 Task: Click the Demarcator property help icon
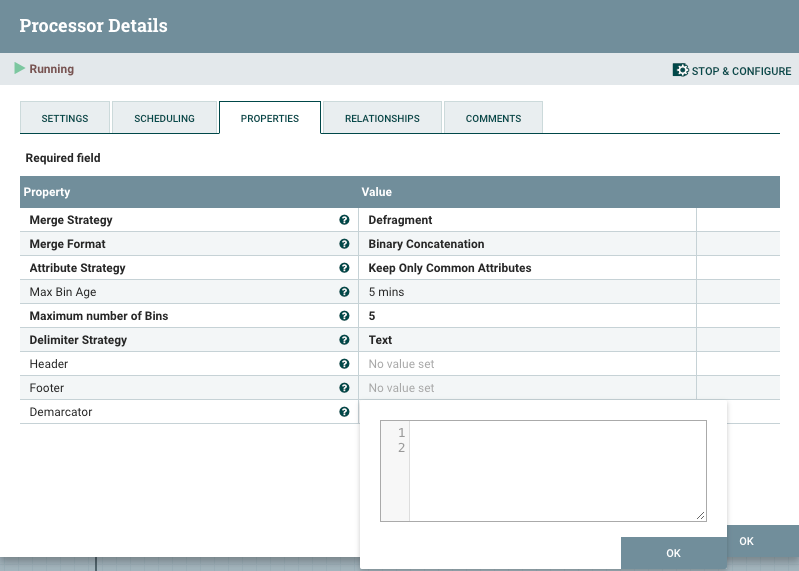(344, 412)
